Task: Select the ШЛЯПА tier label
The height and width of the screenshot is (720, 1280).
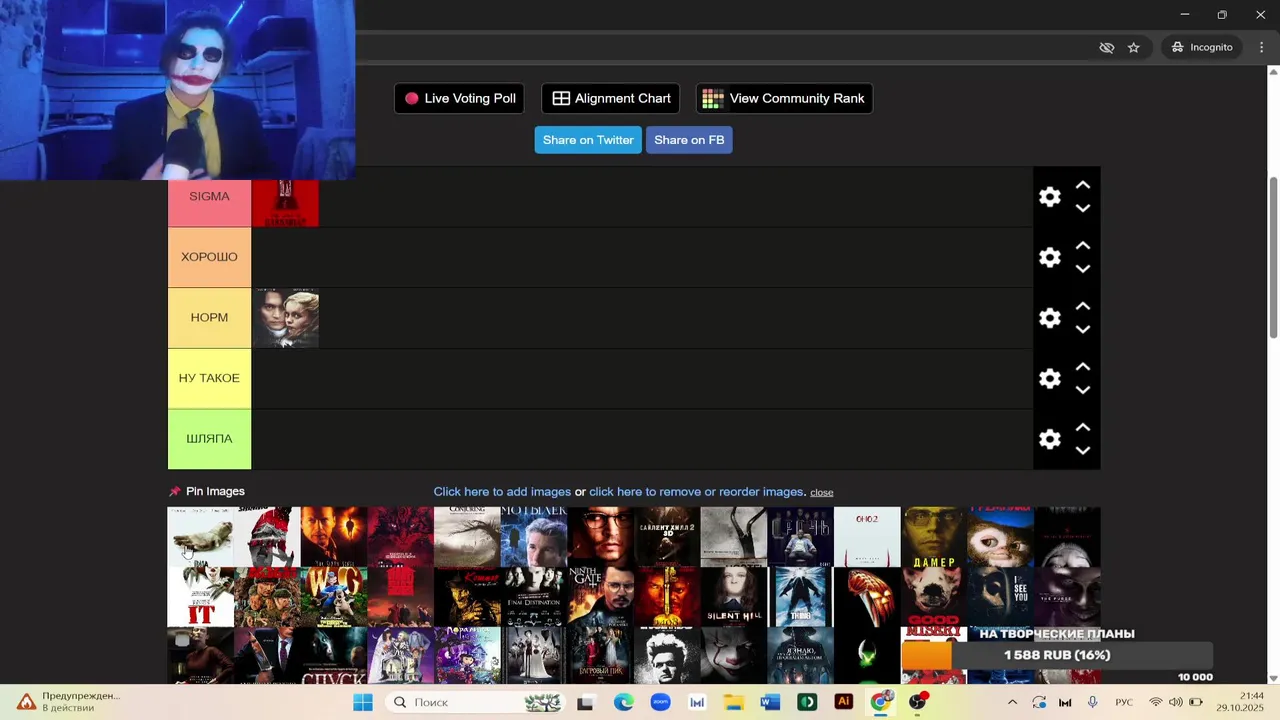Action: (209, 439)
